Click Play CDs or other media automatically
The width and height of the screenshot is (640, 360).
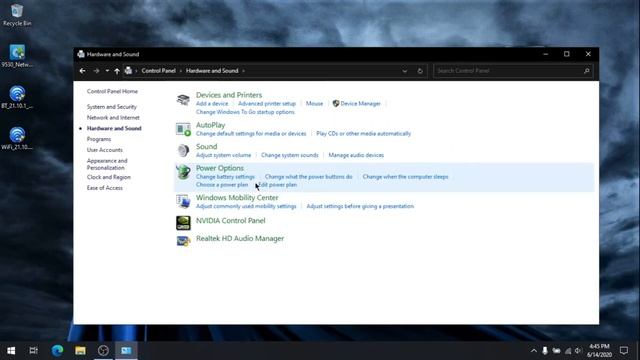363,133
